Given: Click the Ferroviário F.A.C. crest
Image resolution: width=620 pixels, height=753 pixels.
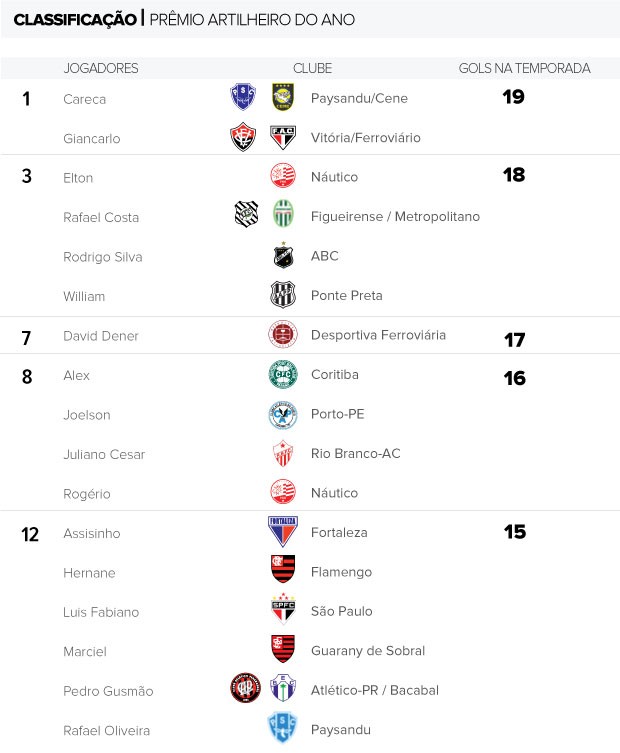Looking at the screenshot, I should [283, 138].
